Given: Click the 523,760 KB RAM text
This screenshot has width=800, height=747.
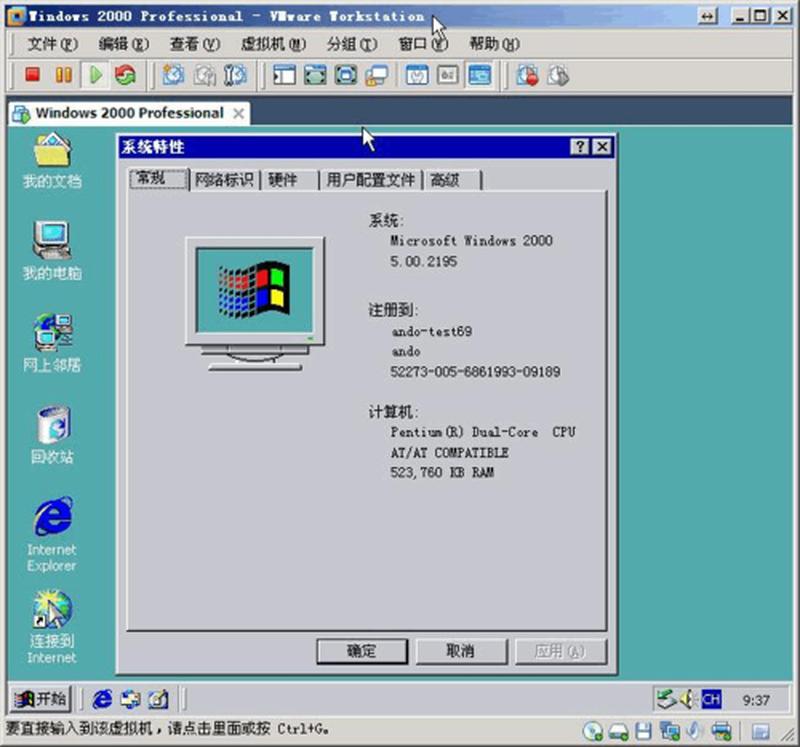Looking at the screenshot, I should point(442,472).
